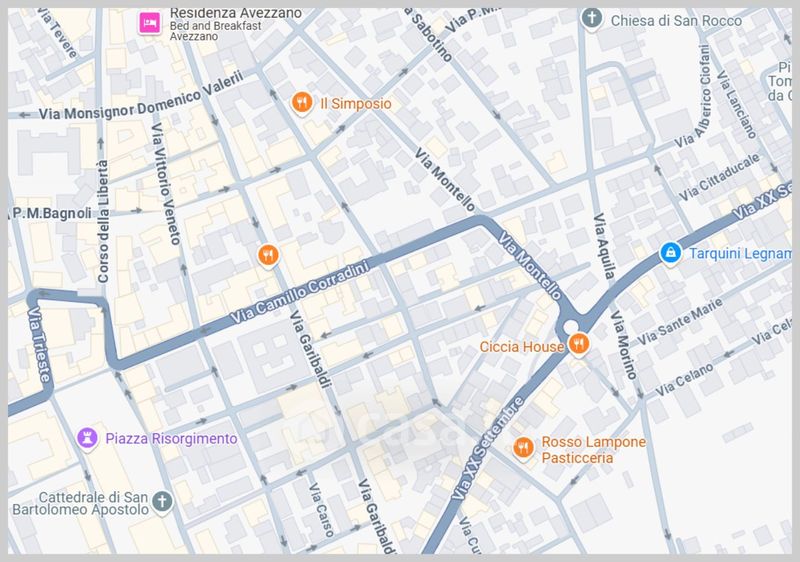The height and width of the screenshot is (562, 800).
Task: Click the Rosso Lampone Pasticceria icon
Action: coord(523,448)
